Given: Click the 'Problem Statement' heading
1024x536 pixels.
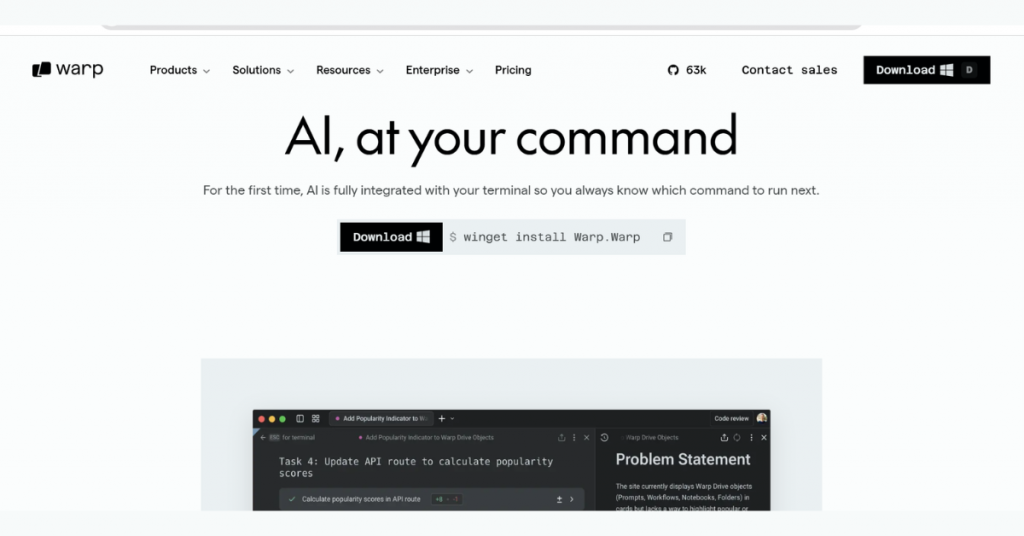Looking at the screenshot, I should tap(682, 460).
